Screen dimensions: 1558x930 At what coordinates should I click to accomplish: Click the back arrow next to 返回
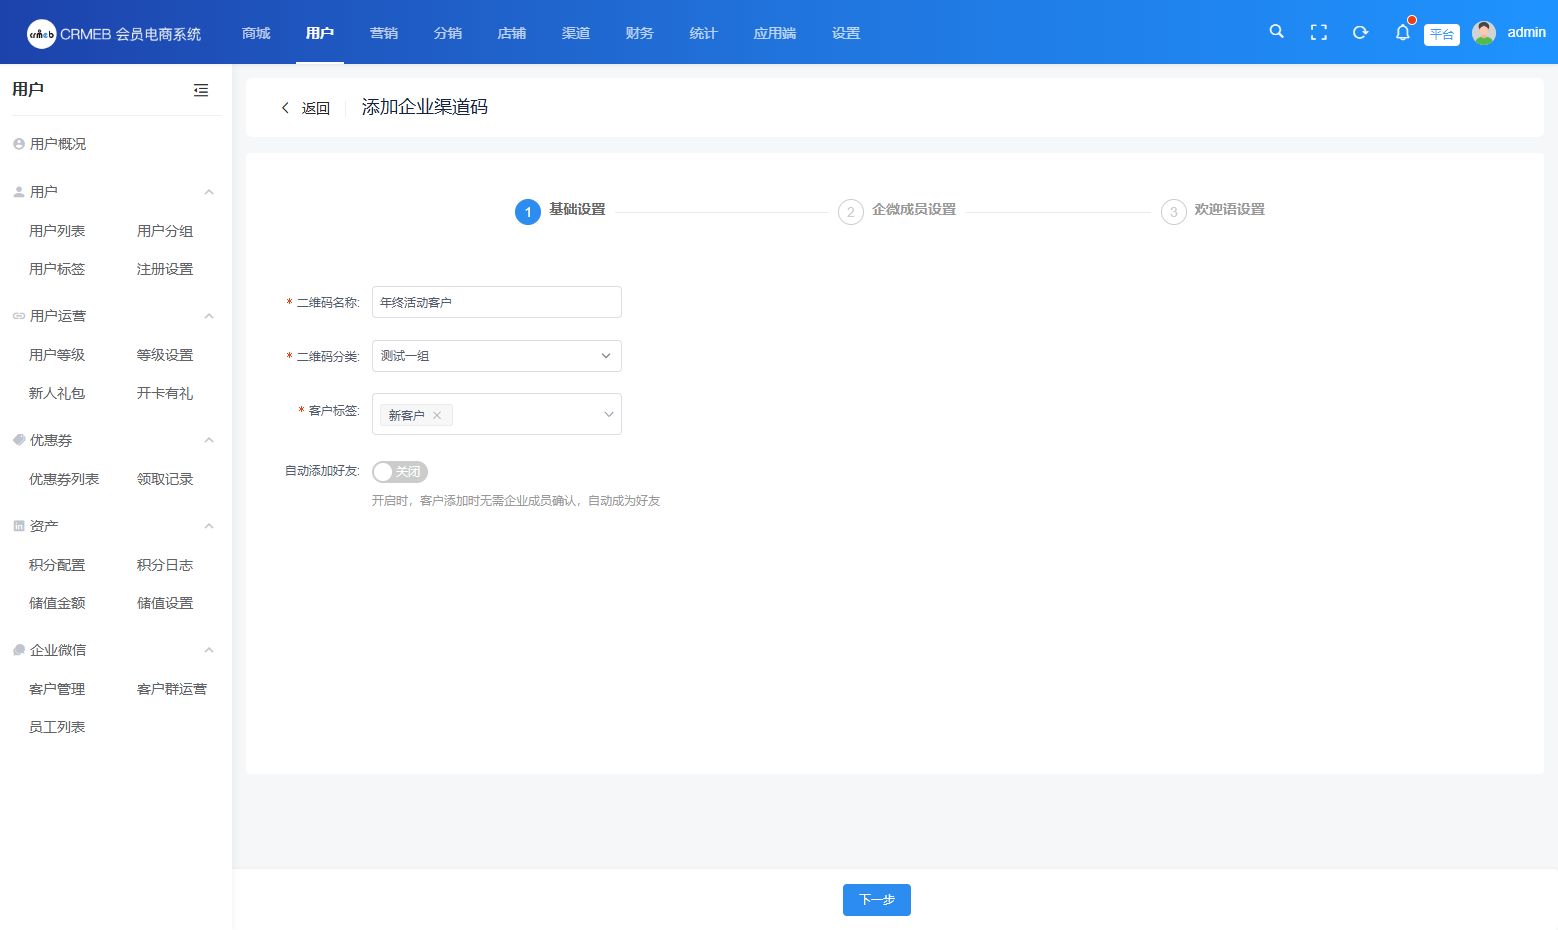tap(285, 108)
